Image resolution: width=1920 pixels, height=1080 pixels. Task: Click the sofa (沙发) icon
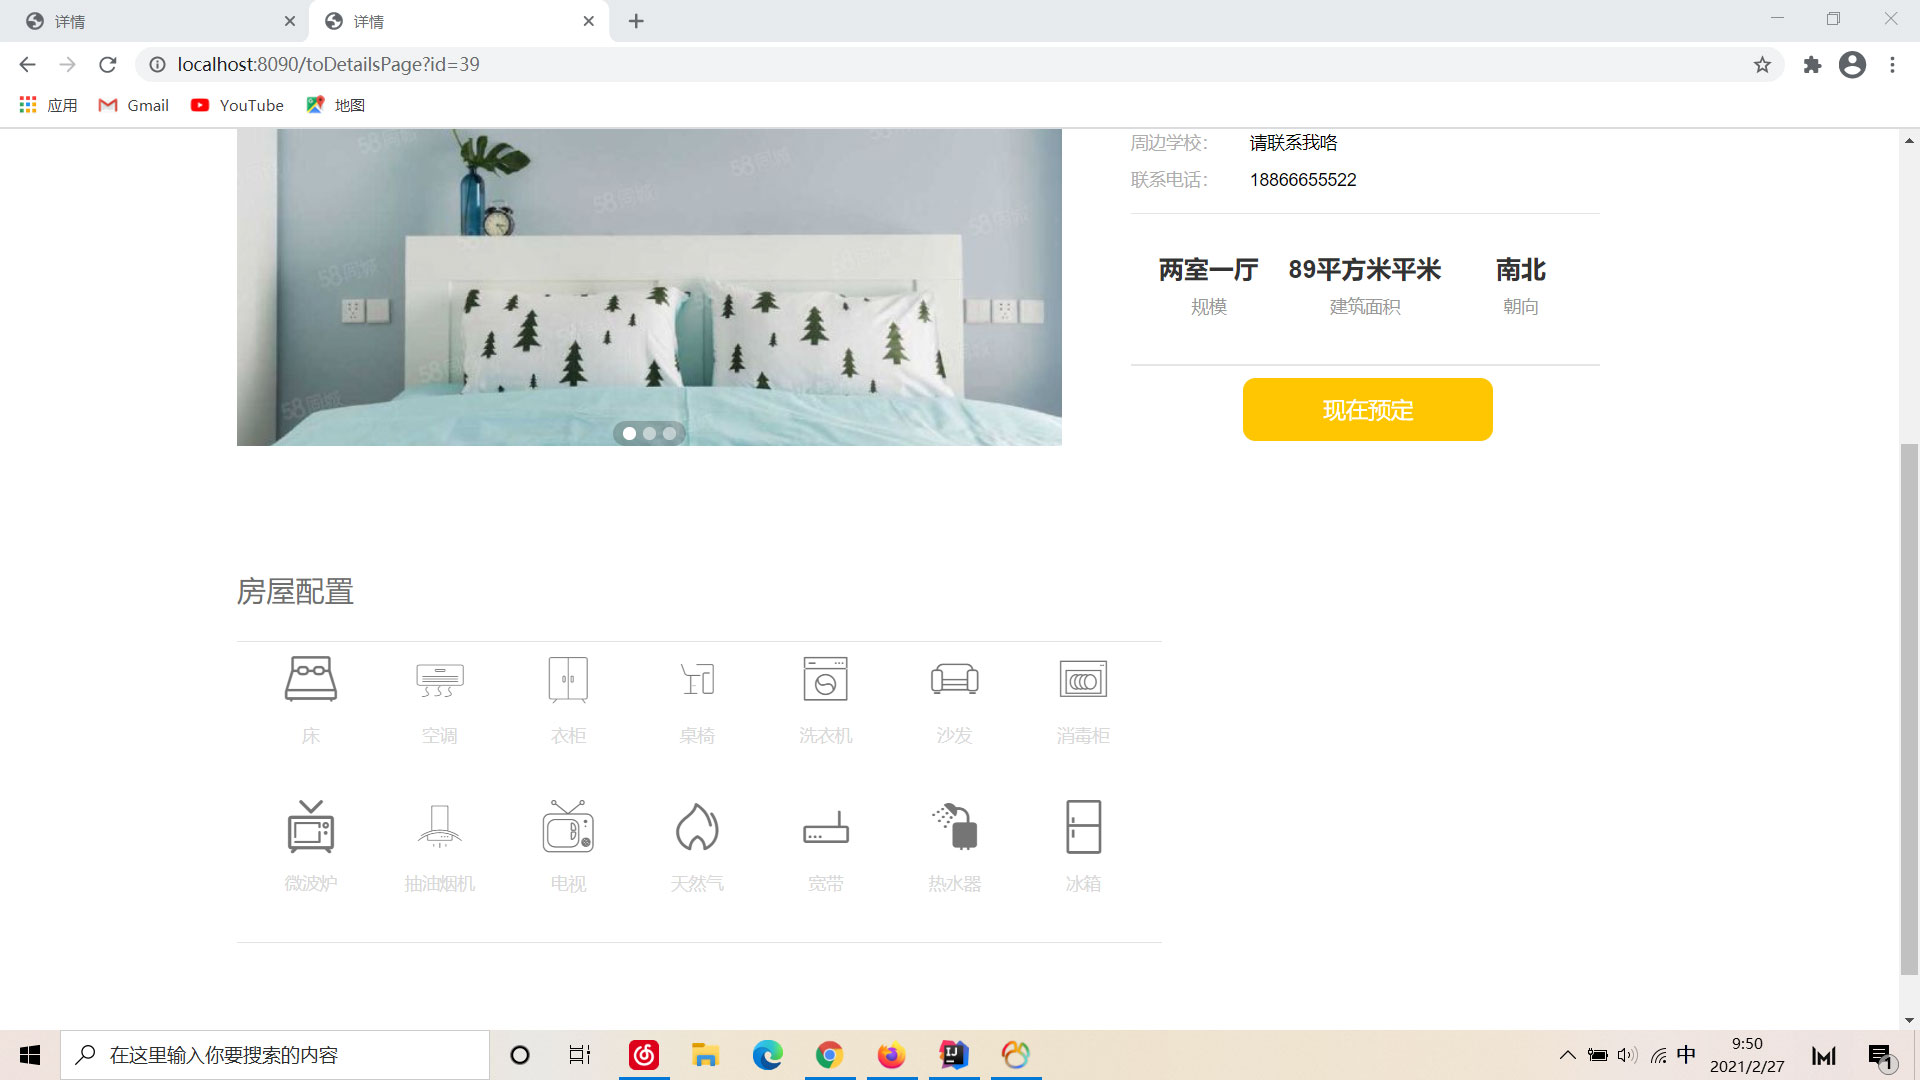[954, 679]
